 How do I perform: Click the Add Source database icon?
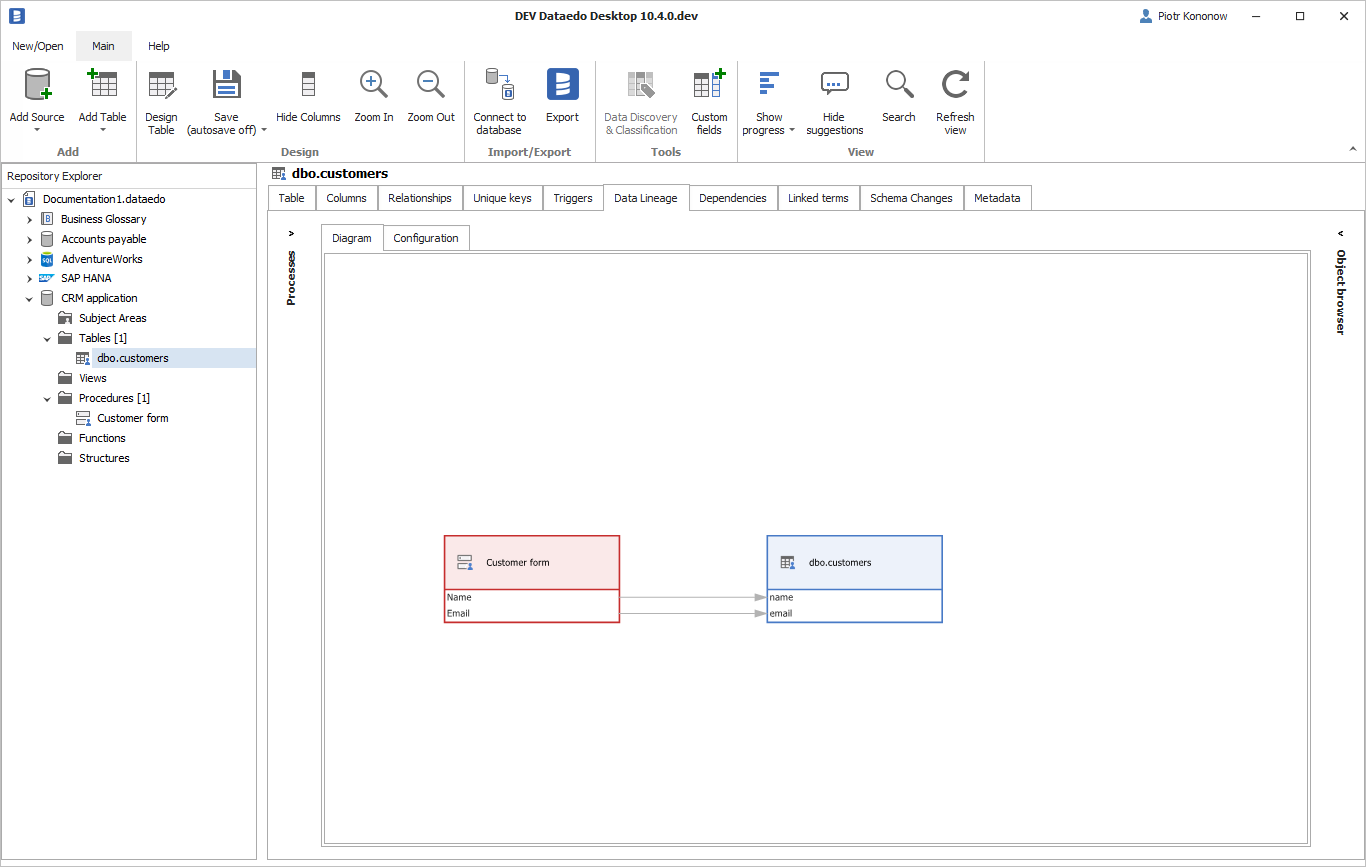click(x=37, y=86)
